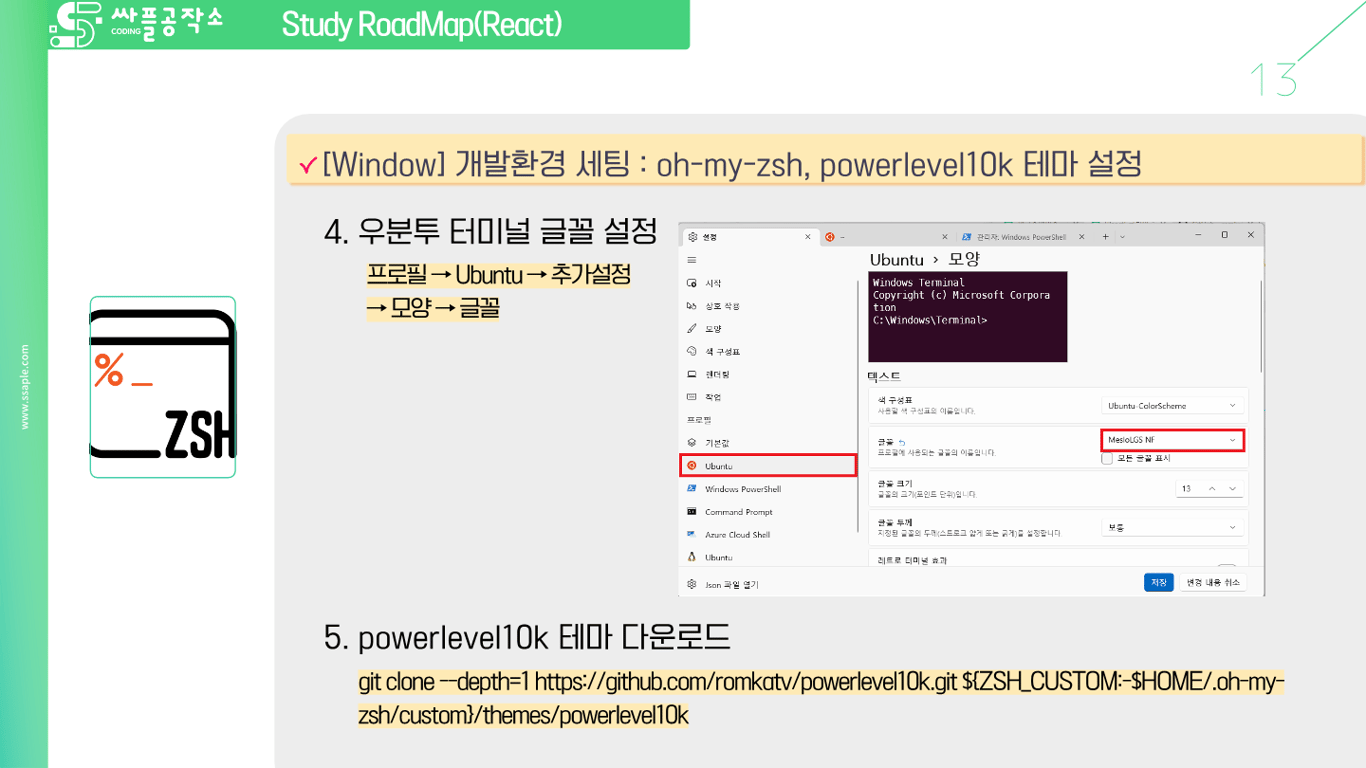Screen dimensions: 1366x768
Task: Switch to the 설정 (Settings) tab
Action: tap(750, 237)
